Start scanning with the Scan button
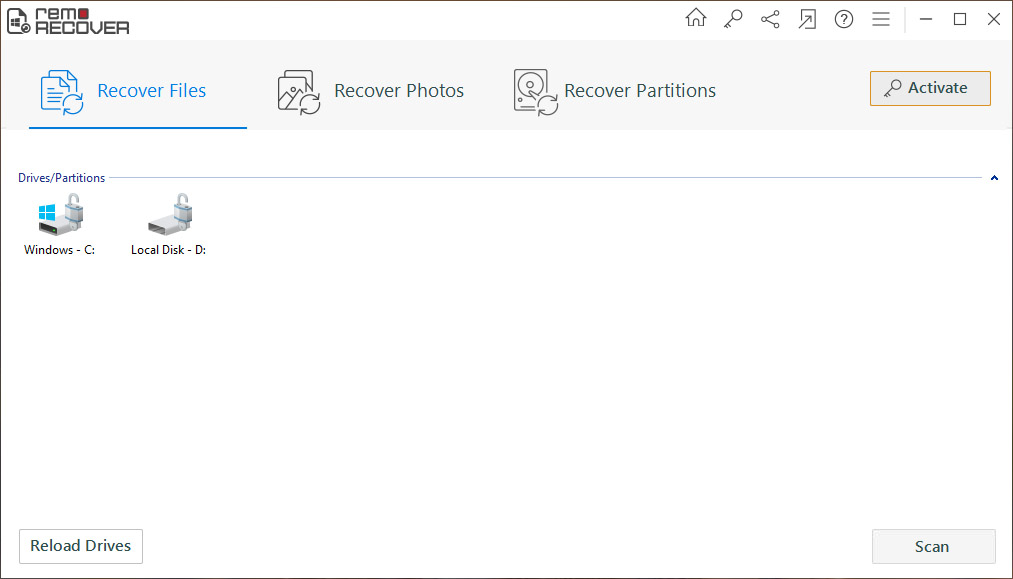Screen dimensions: 1013x579 [x=932, y=546]
